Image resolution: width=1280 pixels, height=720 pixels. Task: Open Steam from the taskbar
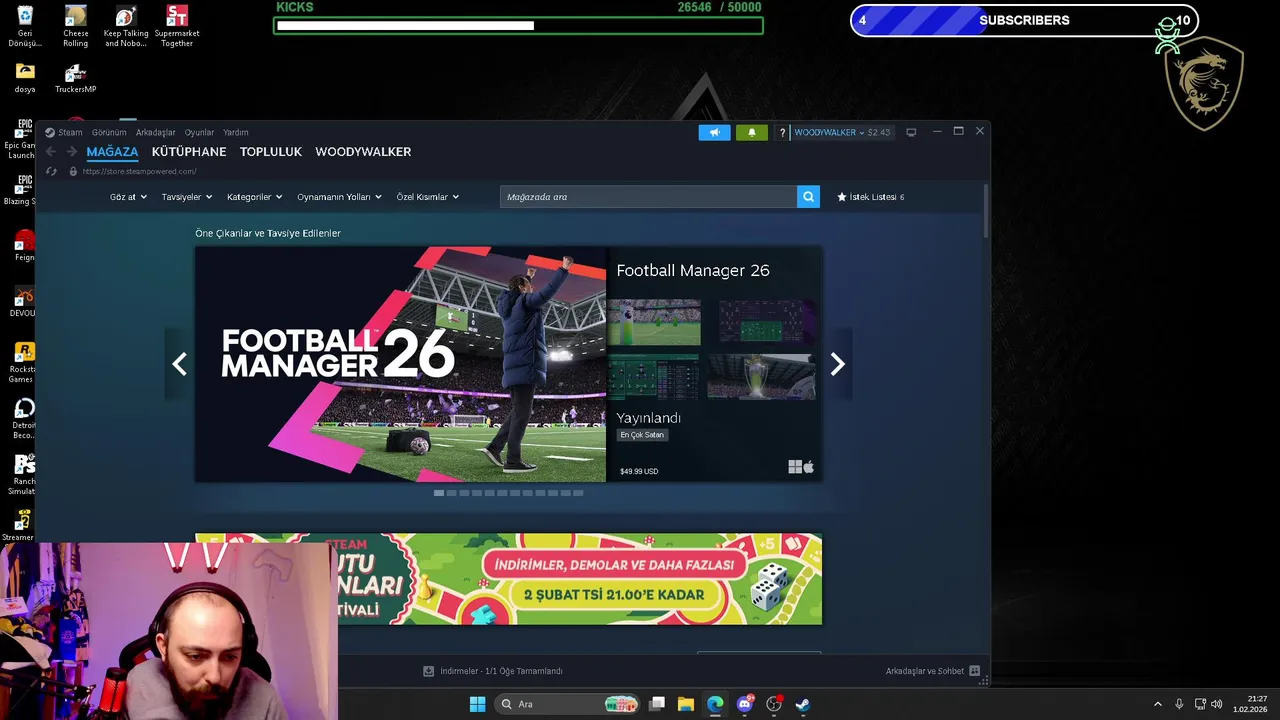(x=802, y=704)
